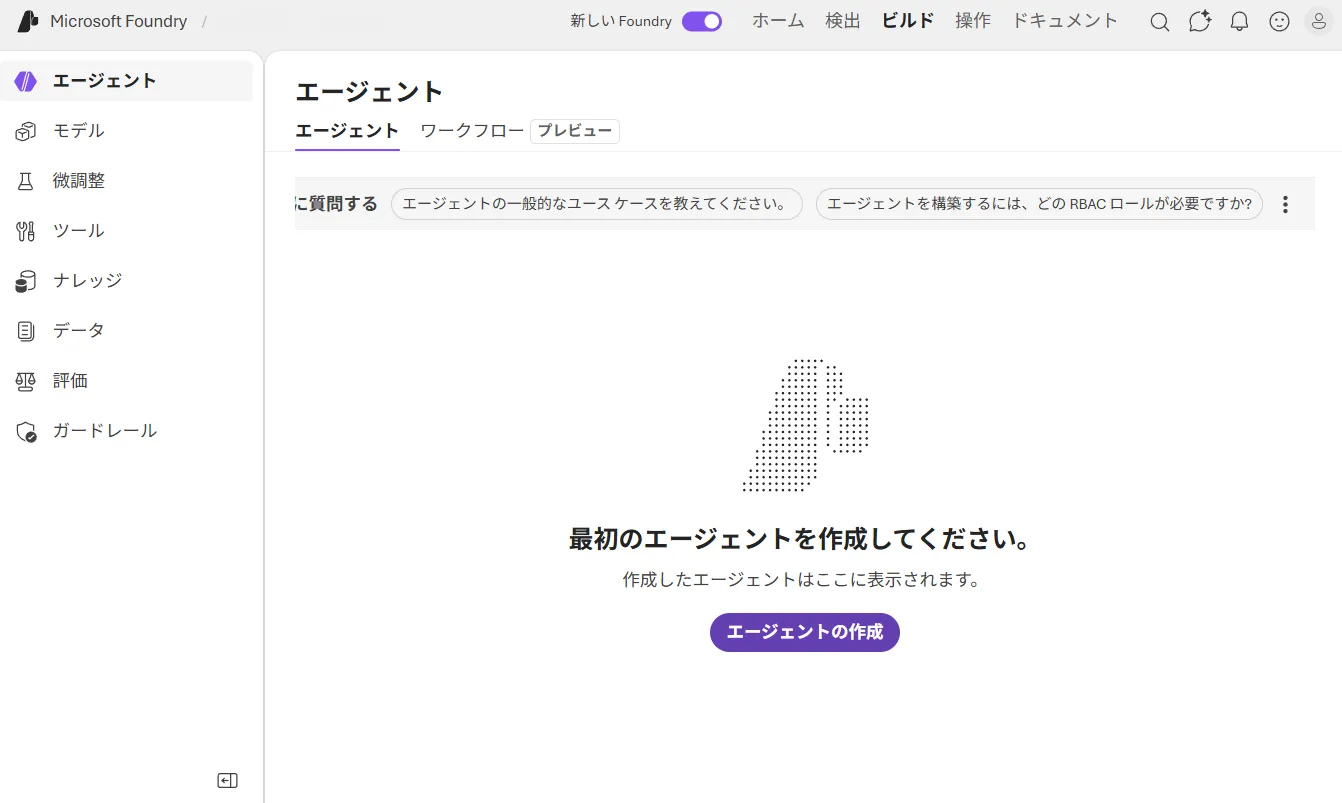
Task: Click the エージェントの作成 button
Action: click(x=805, y=632)
